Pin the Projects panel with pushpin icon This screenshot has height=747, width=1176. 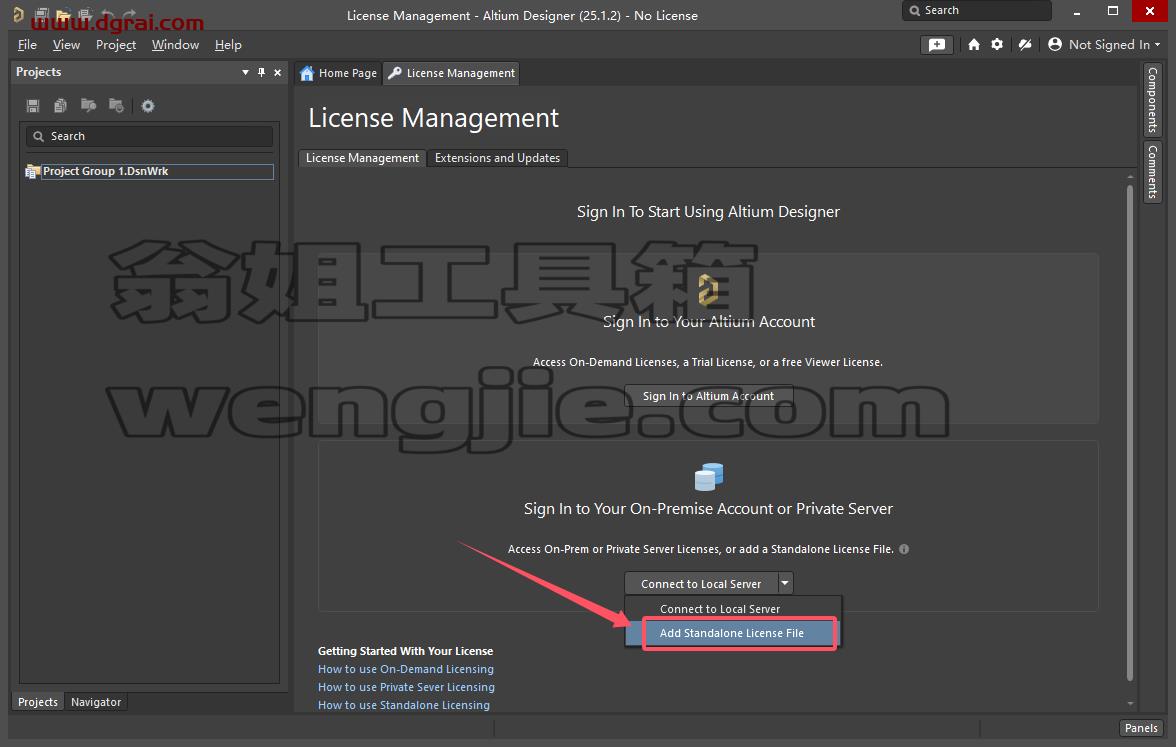coord(261,72)
